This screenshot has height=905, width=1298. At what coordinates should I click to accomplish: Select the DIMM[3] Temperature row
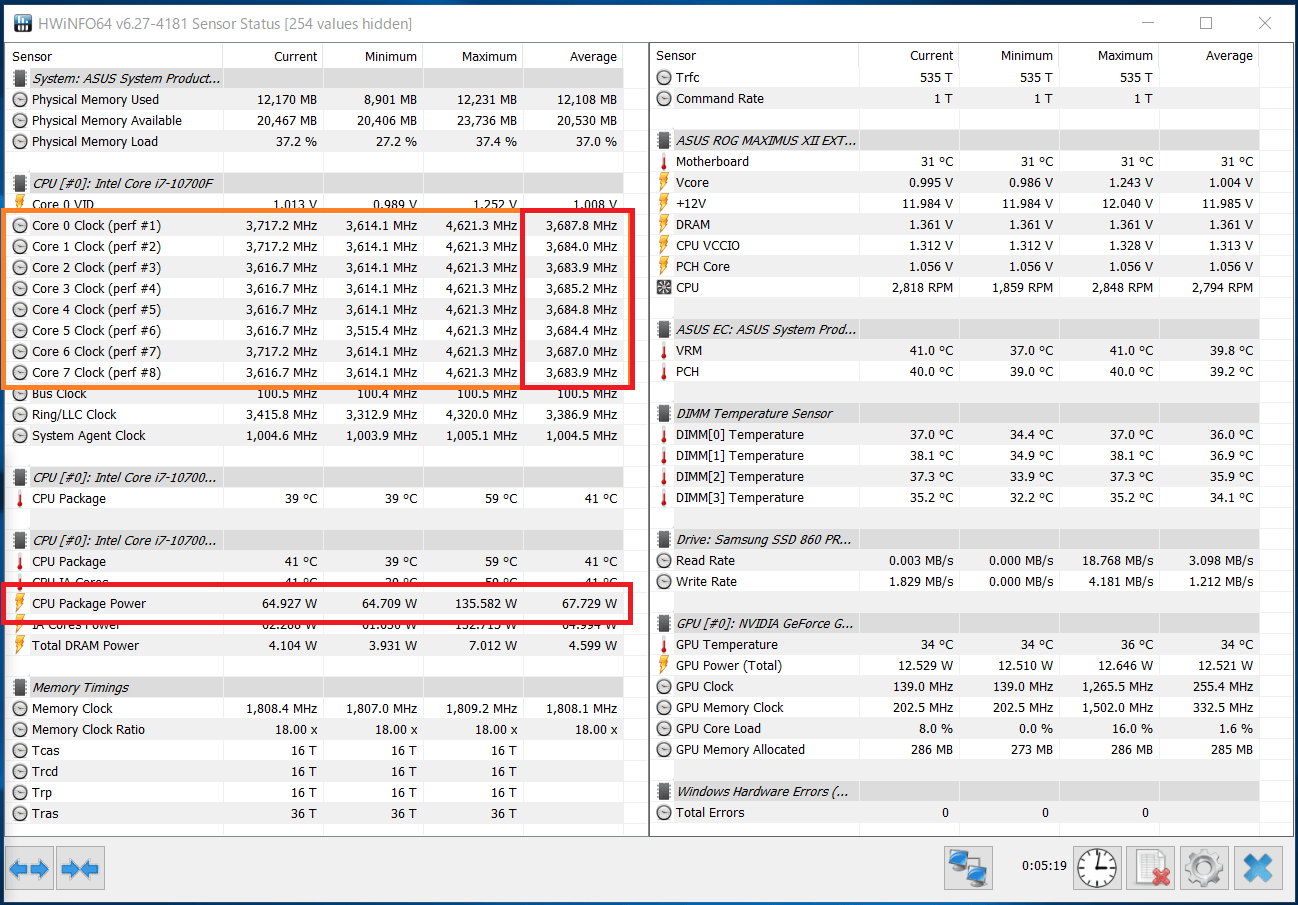[x=955, y=497]
